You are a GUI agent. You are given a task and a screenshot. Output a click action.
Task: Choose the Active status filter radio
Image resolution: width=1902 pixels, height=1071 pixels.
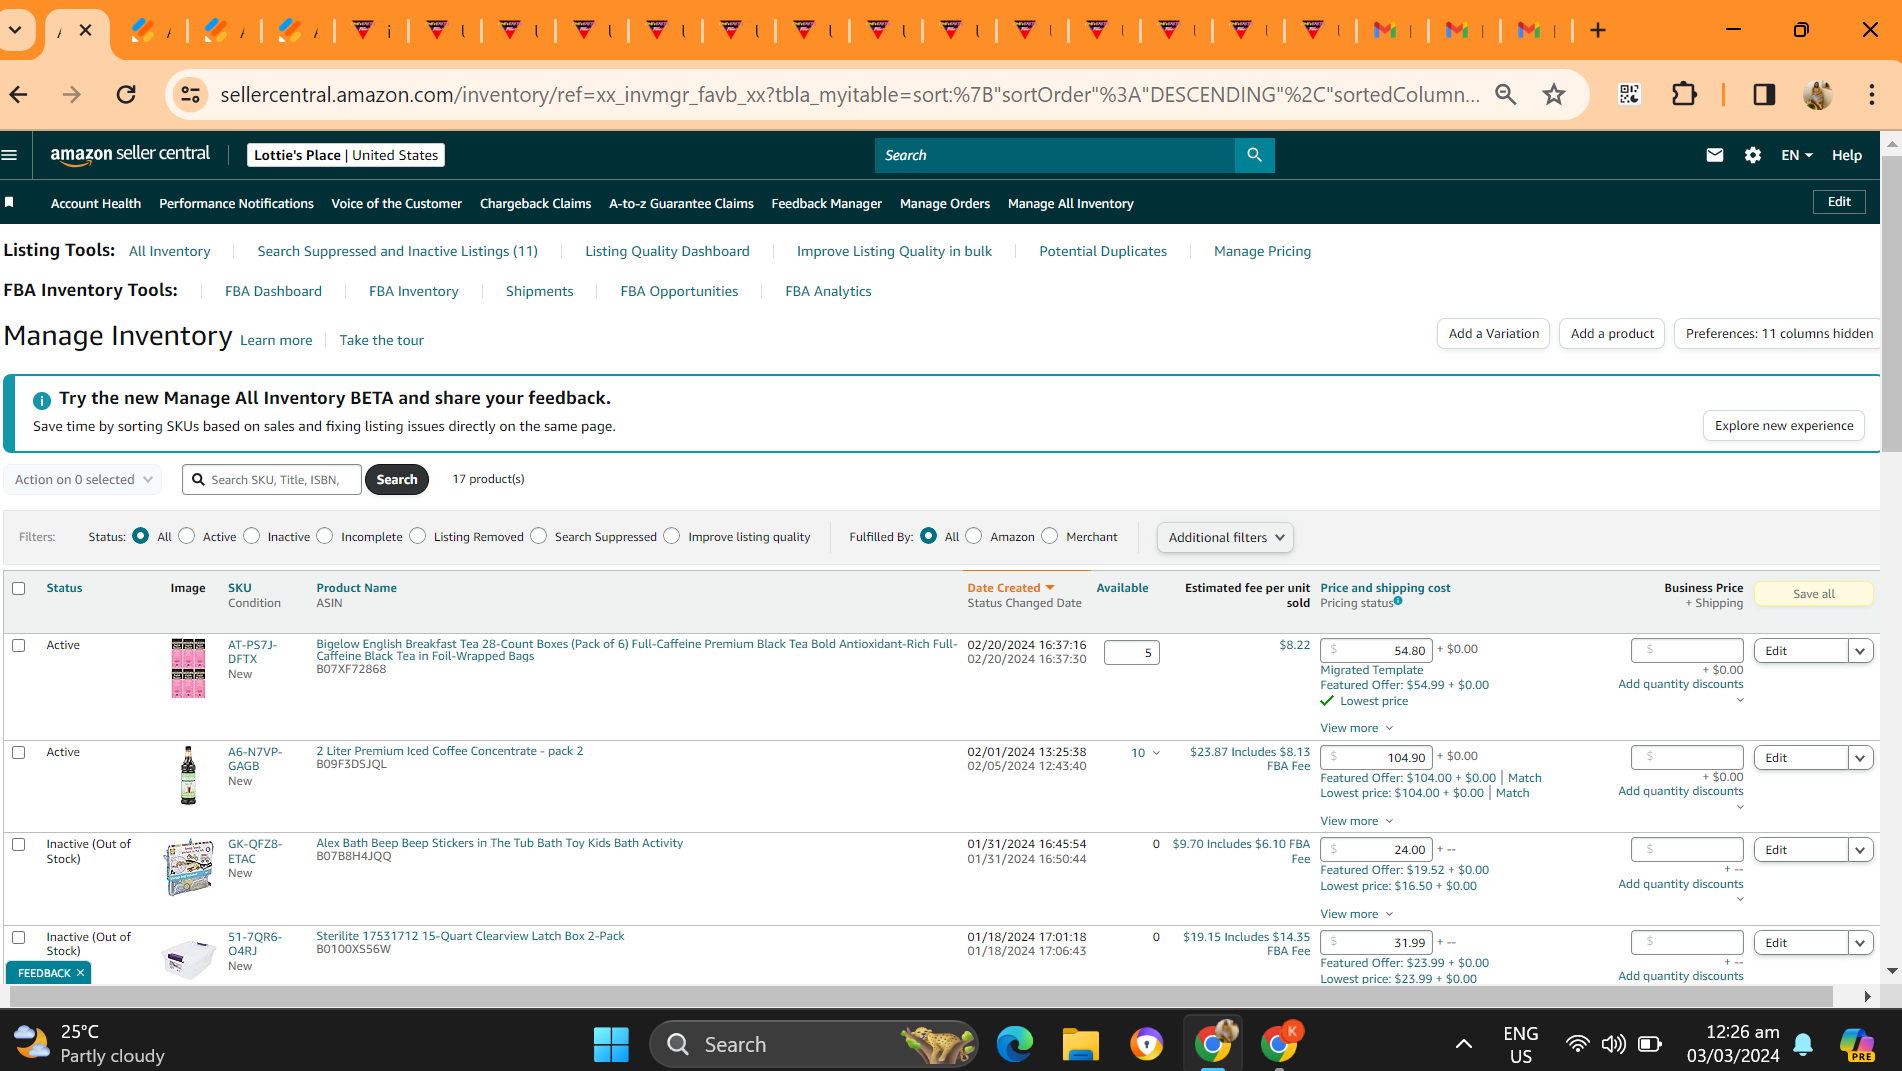click(x=187, y=536)
